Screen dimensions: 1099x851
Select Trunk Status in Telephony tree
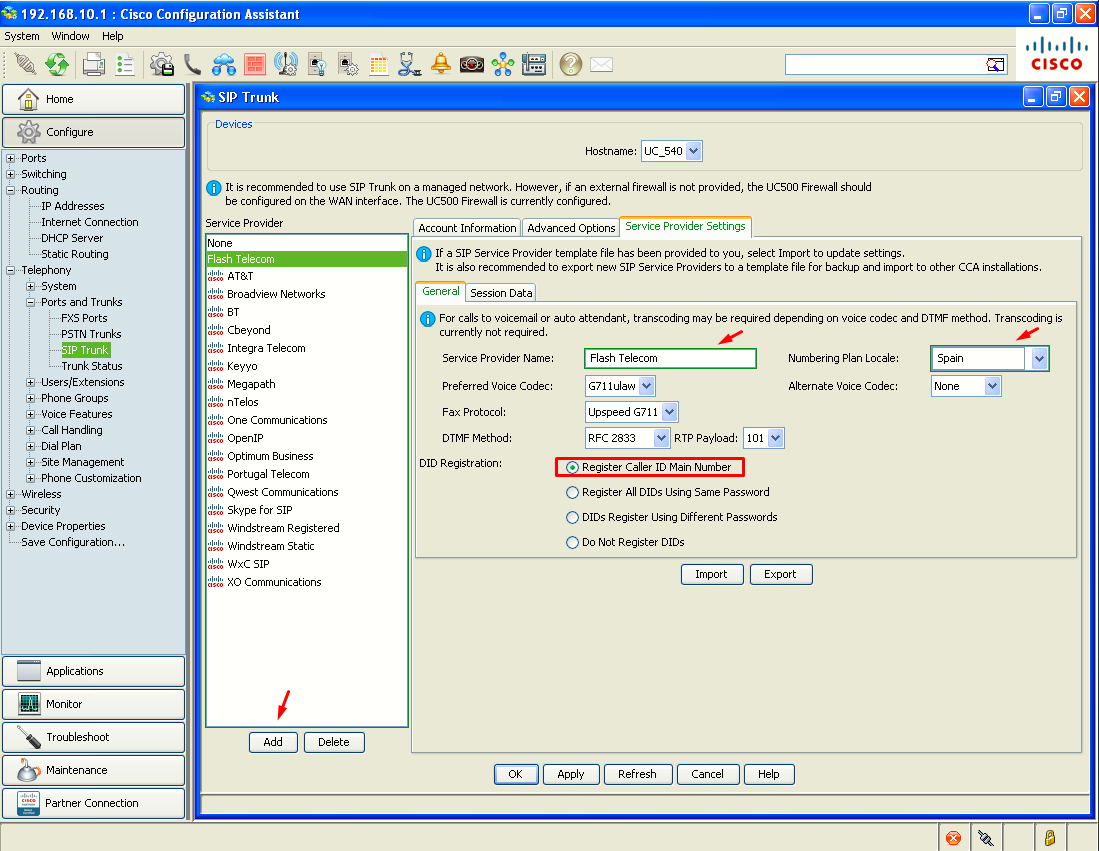(92, 366)
